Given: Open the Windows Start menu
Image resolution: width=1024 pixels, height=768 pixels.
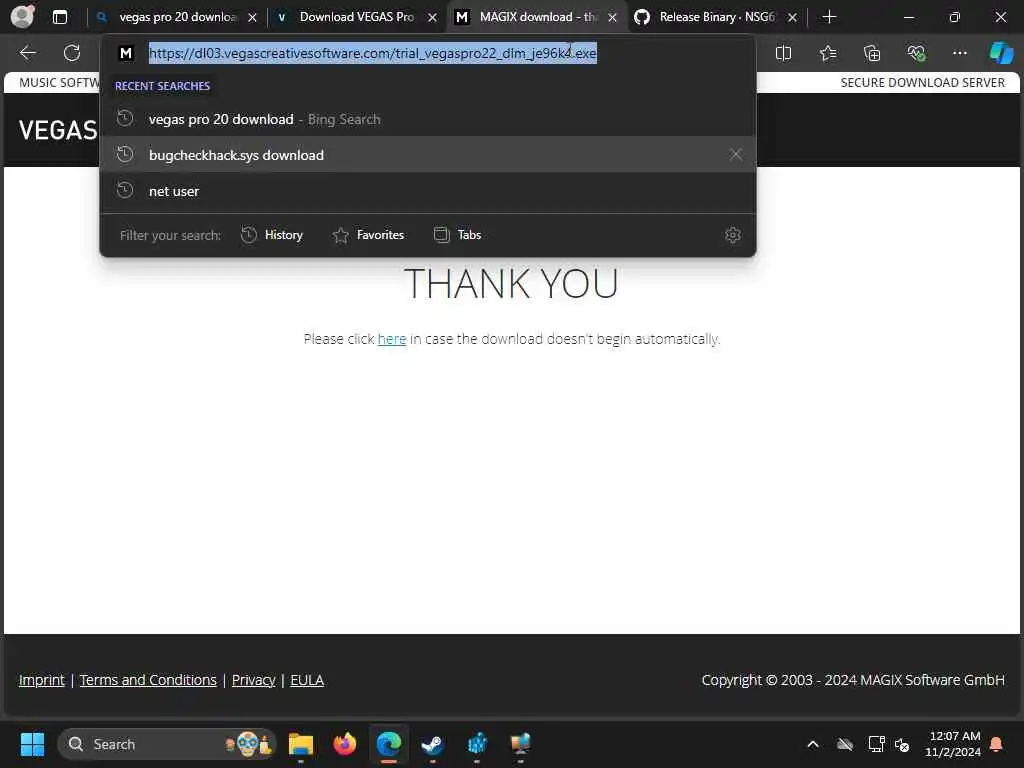Looking at the screenshot, I should click(32, 744).
